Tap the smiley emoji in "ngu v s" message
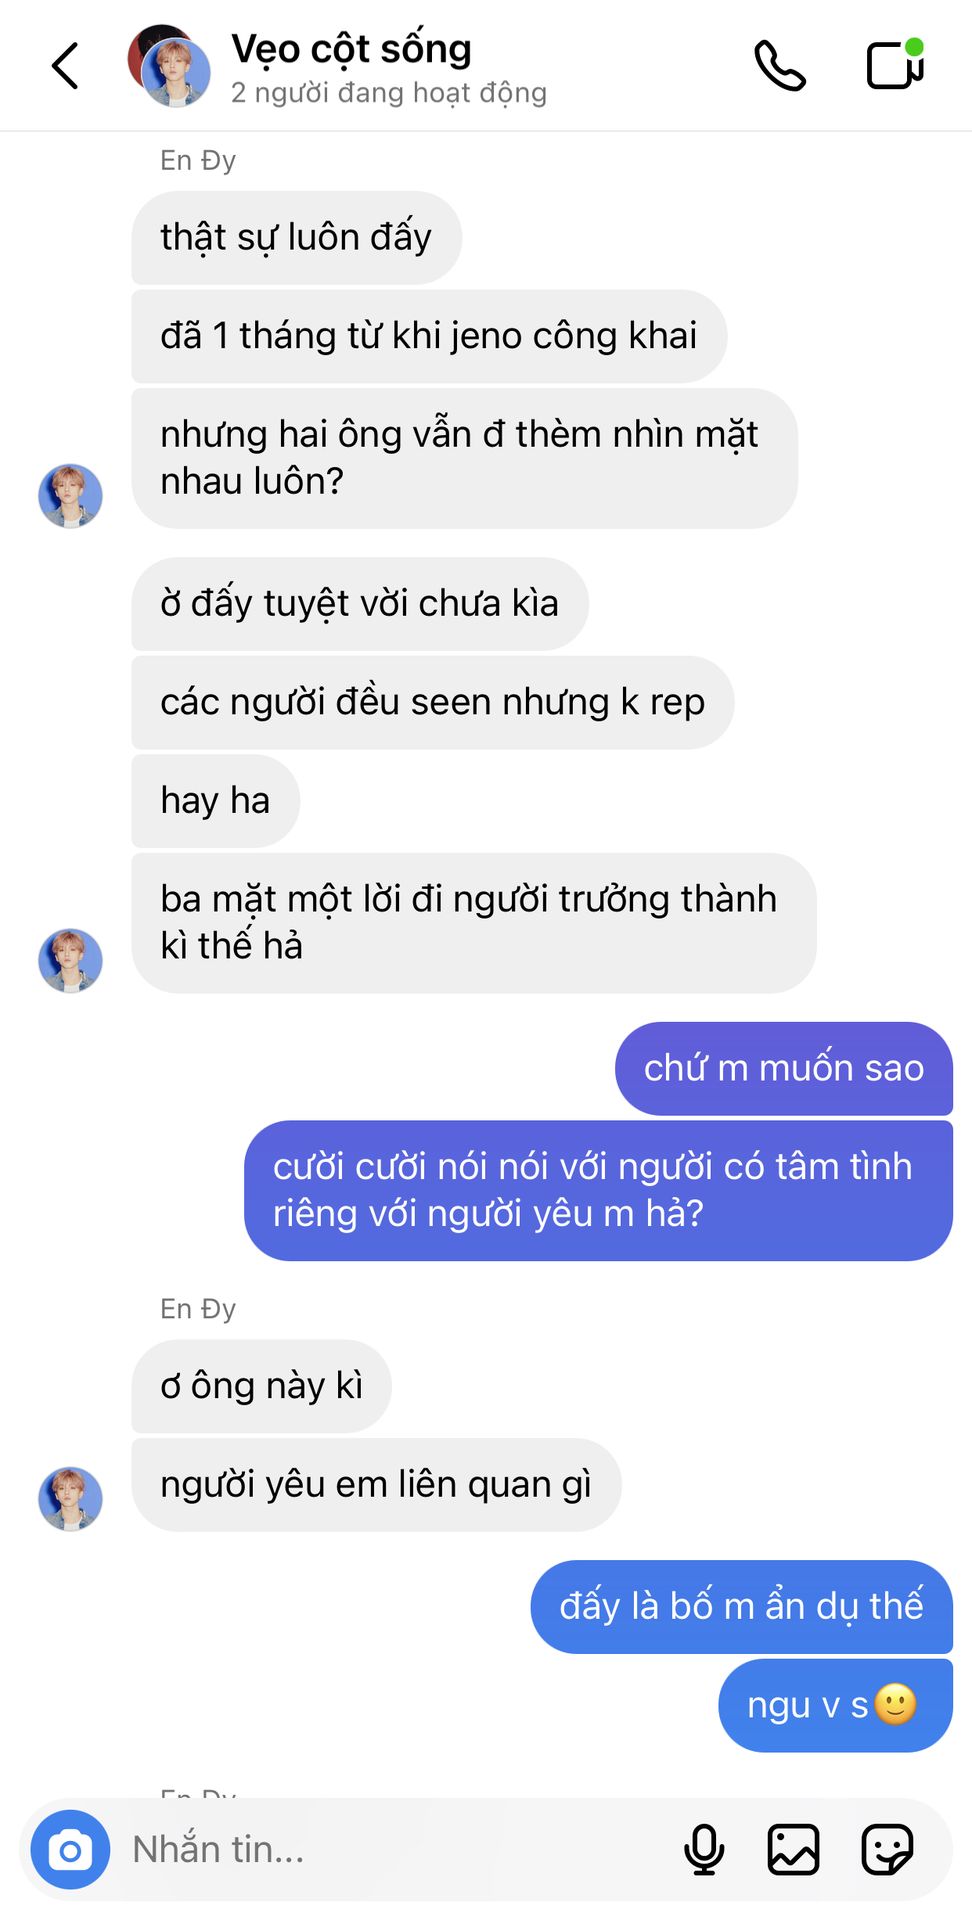This screenshot has width=972, height=1920. 895,1705
